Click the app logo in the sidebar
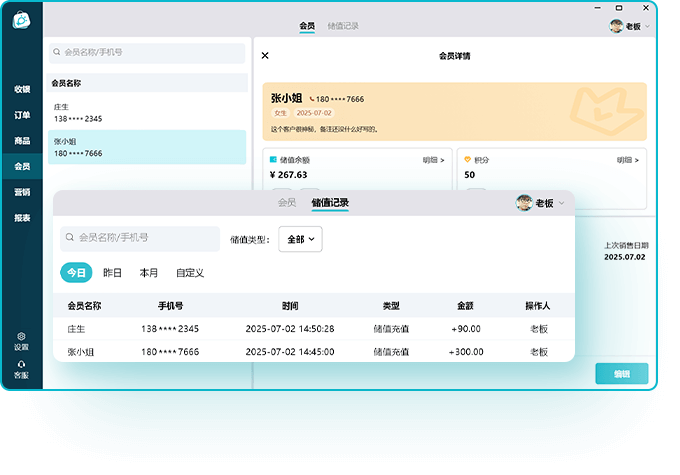This screenshot has width=680, height=475. pos(21,20)
